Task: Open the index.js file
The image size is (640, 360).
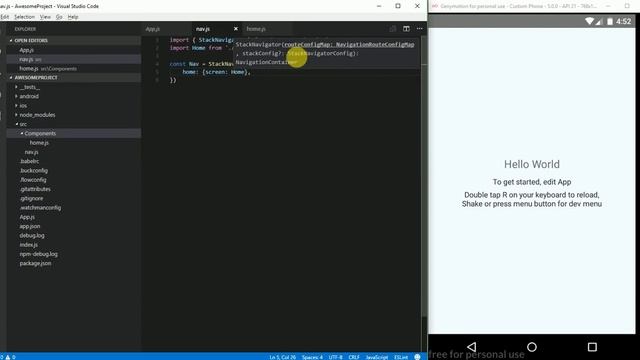Action: [29, 245]
